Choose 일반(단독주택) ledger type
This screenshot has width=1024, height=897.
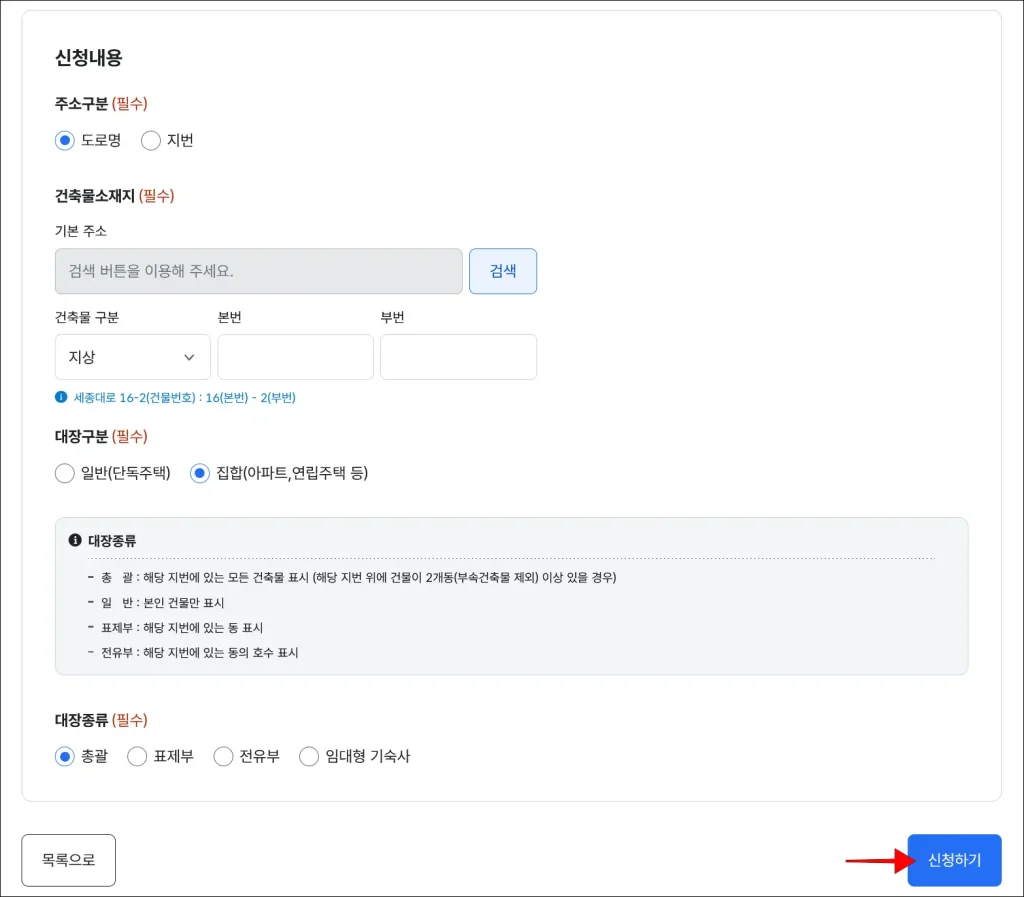point(65,473)
